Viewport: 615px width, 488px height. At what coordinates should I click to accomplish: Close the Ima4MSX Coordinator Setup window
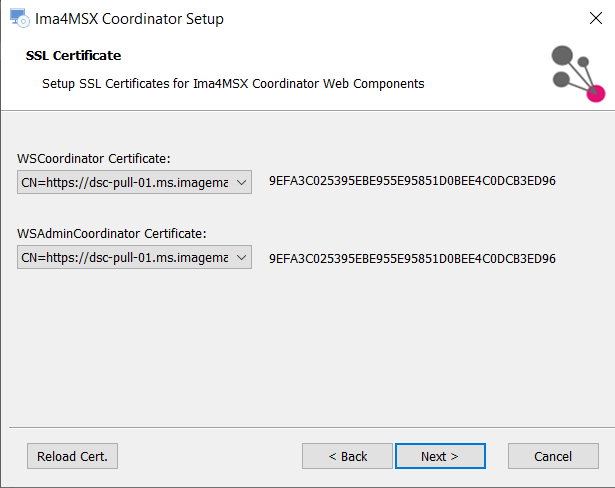(x=595, y=18)
